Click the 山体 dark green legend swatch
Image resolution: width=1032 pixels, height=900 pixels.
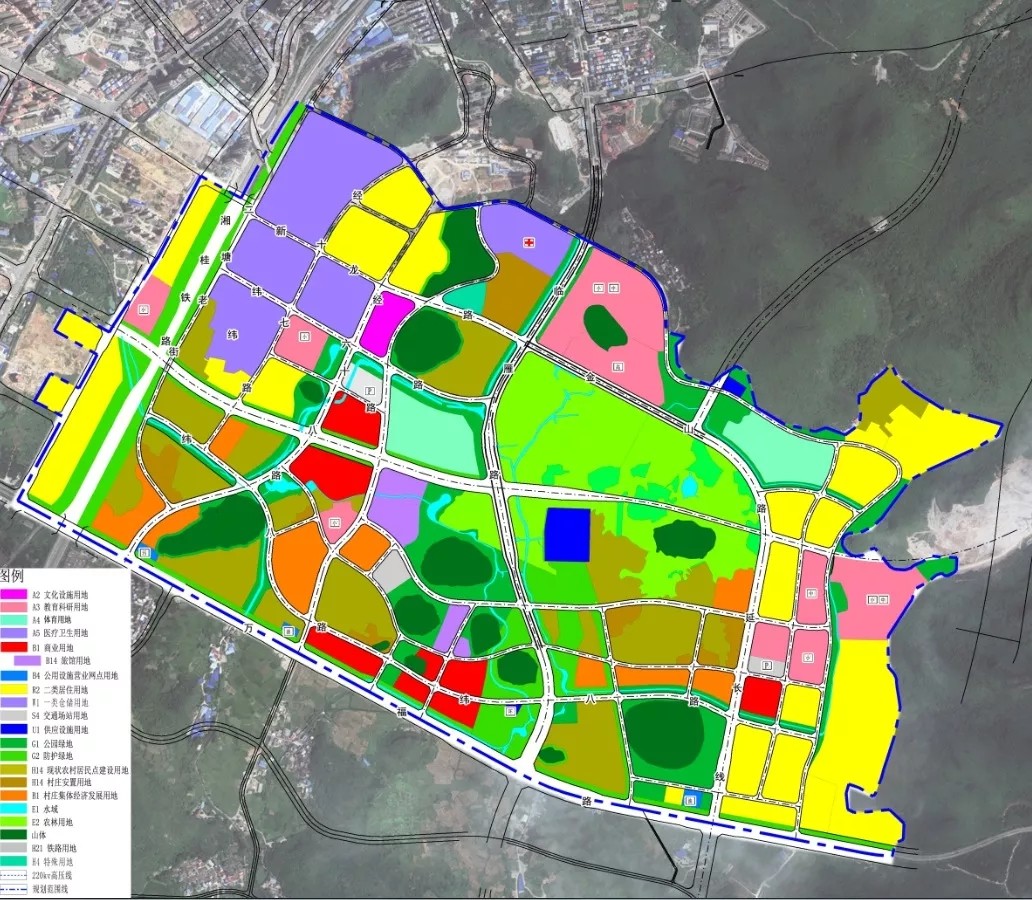[x=14, y=834]
